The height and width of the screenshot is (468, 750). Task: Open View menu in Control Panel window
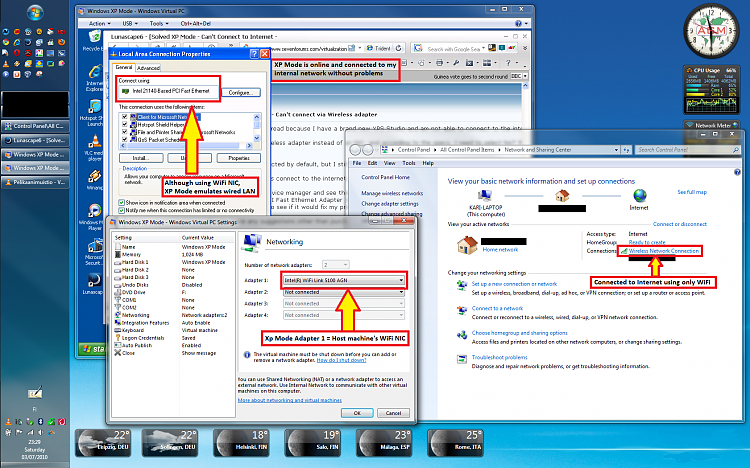coord(390,163)
